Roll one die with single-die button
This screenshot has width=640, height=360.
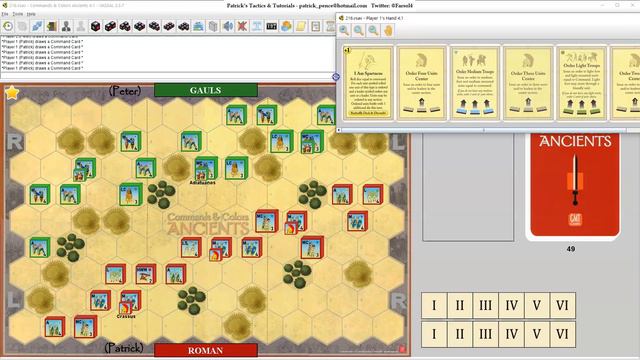(x=96, y=26)
